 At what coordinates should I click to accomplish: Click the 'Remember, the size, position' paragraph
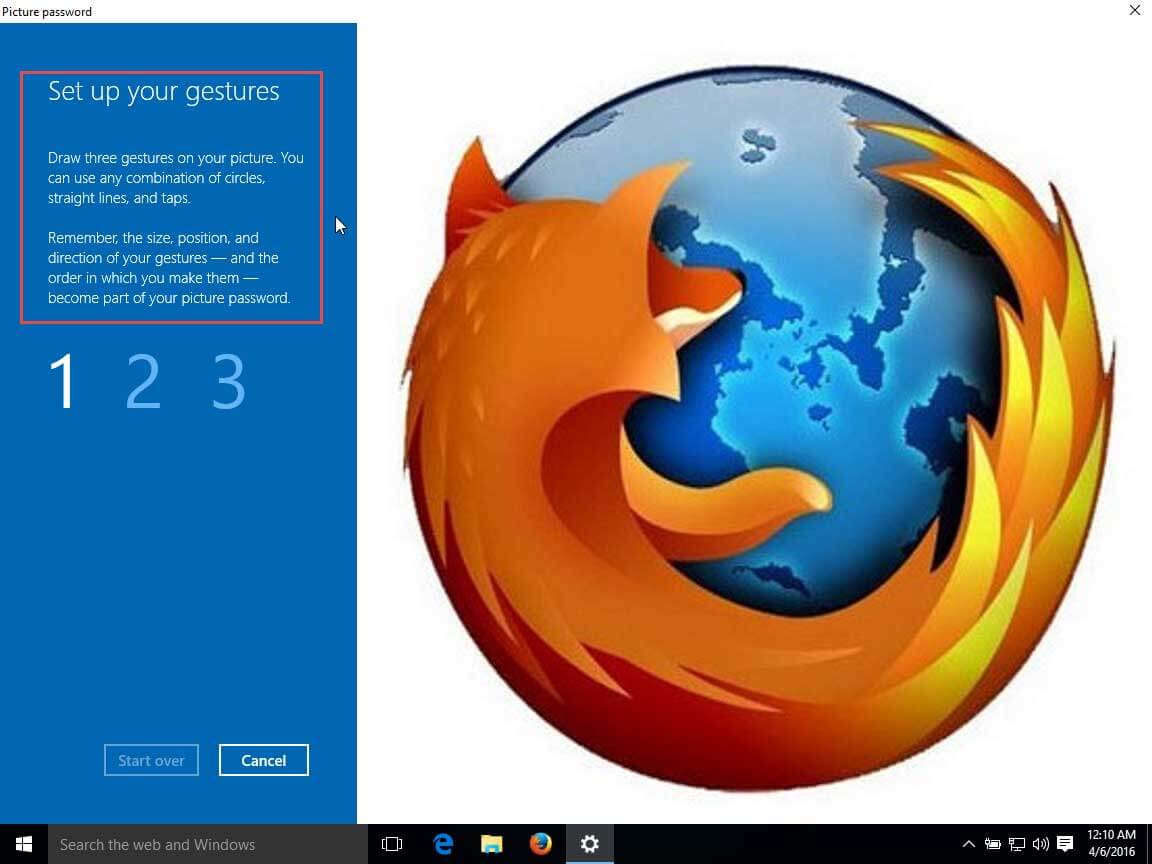point(169,267)
